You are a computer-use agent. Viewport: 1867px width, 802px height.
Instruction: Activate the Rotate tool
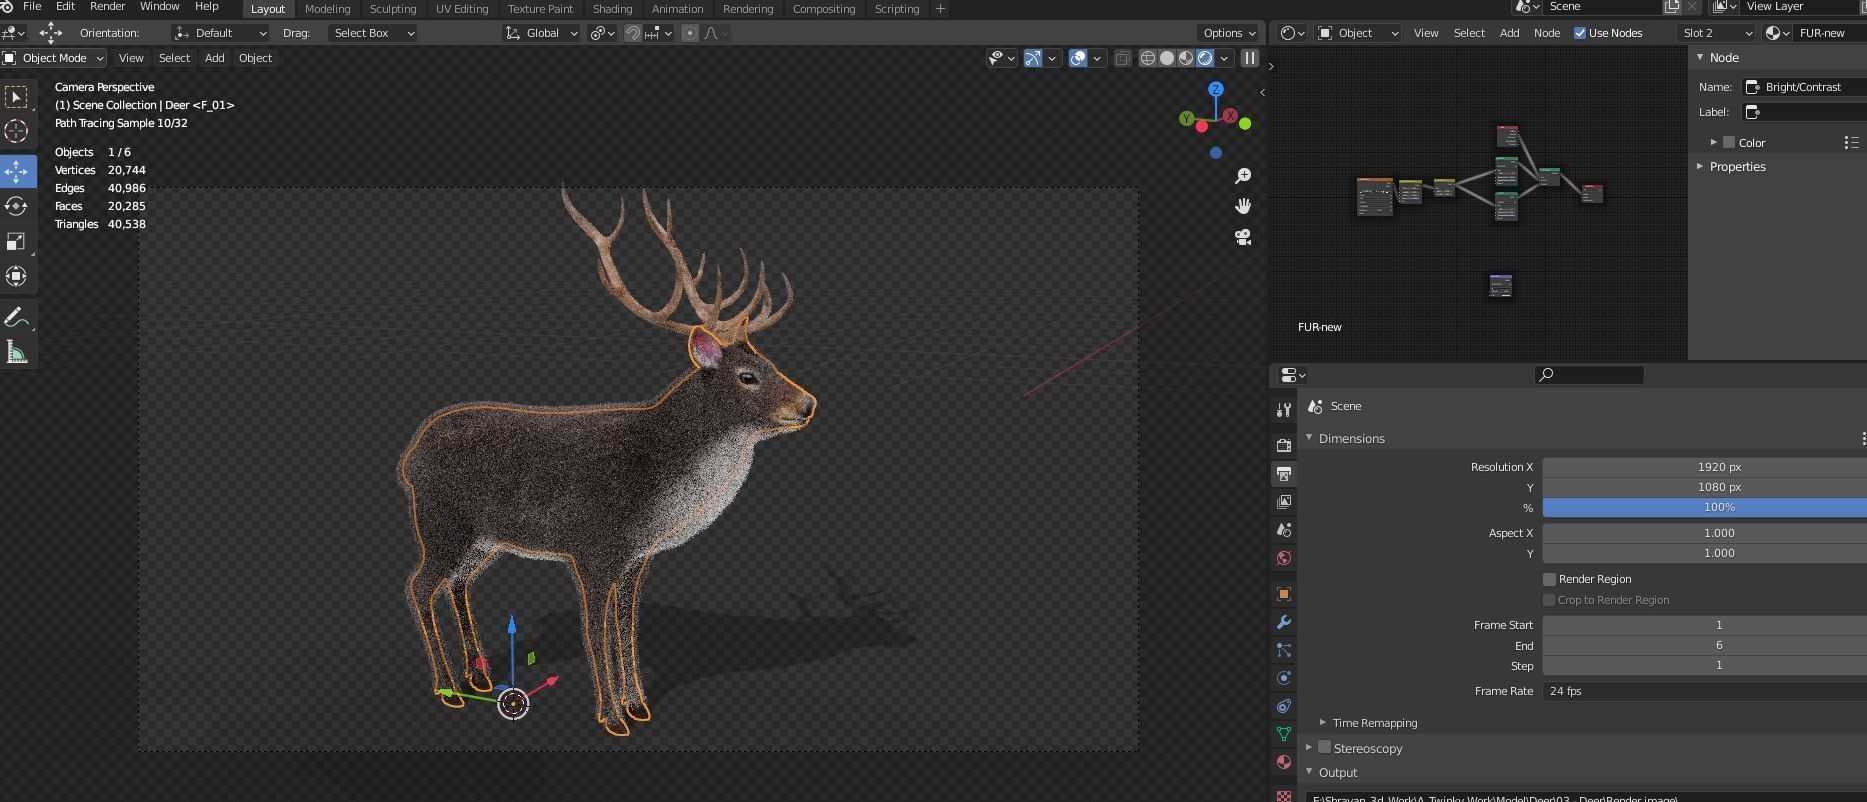pos(16,206)
